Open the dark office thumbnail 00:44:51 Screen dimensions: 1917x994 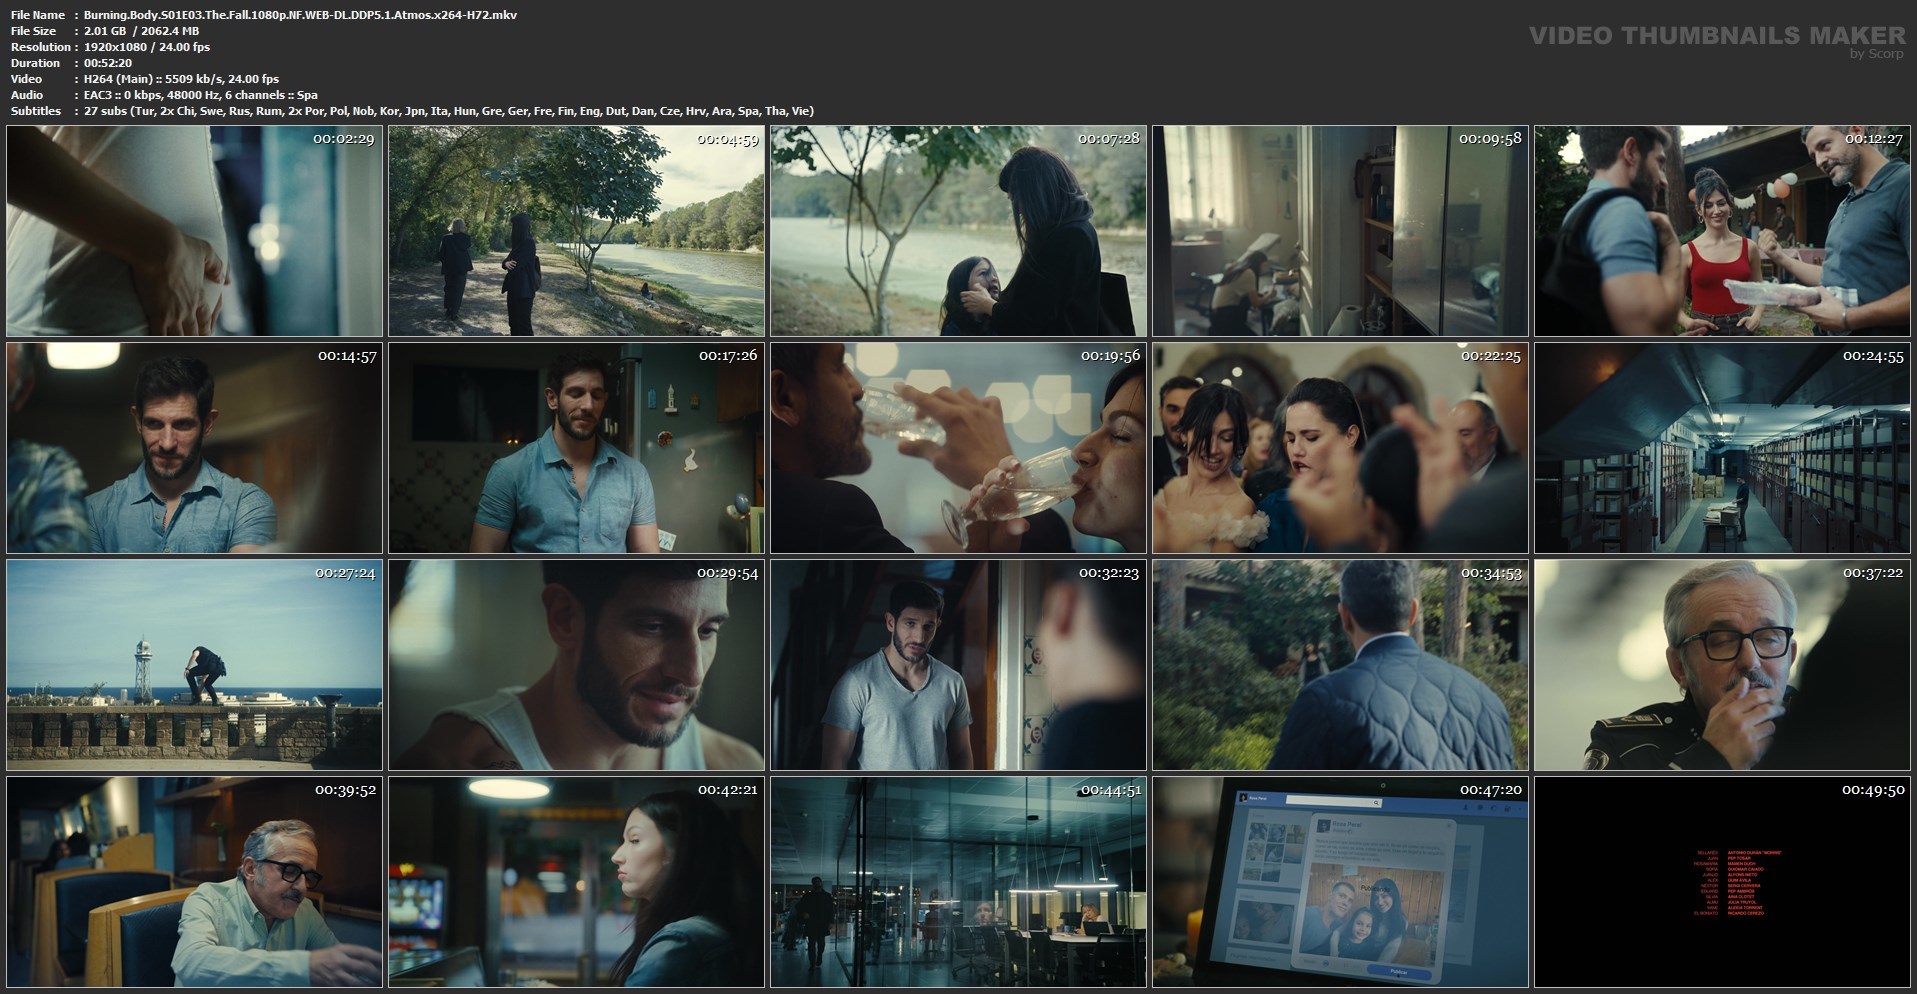click(958, 882)
